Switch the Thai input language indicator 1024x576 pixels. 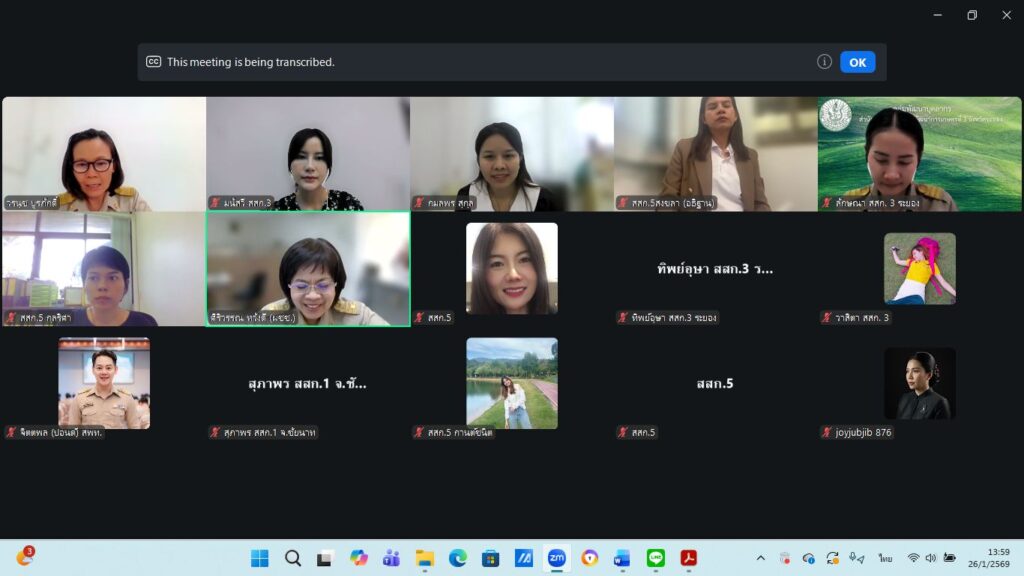[885, 558]
